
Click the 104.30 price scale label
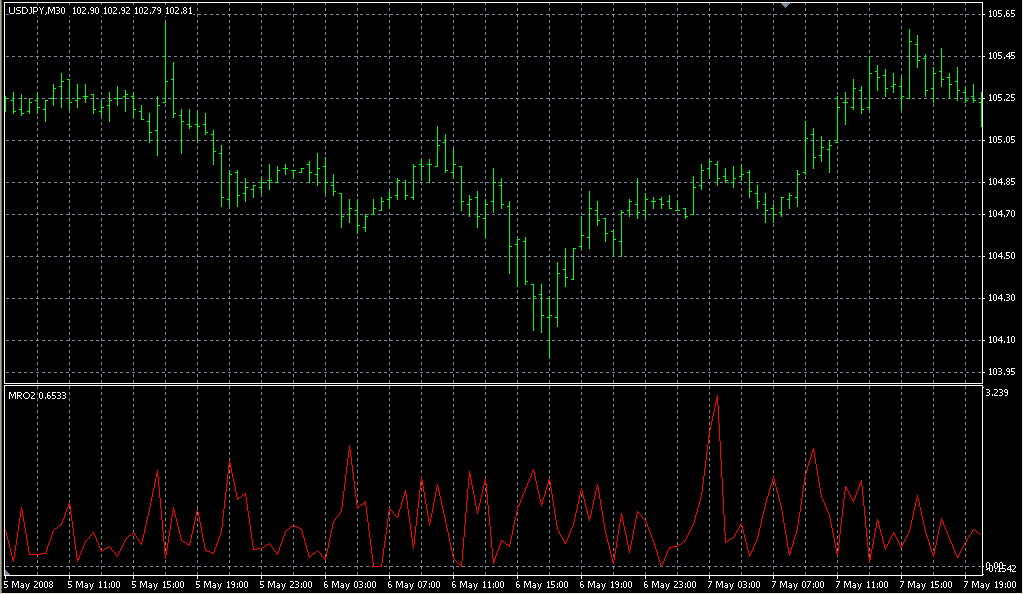pyautogui.click(x=1001, y=298)
